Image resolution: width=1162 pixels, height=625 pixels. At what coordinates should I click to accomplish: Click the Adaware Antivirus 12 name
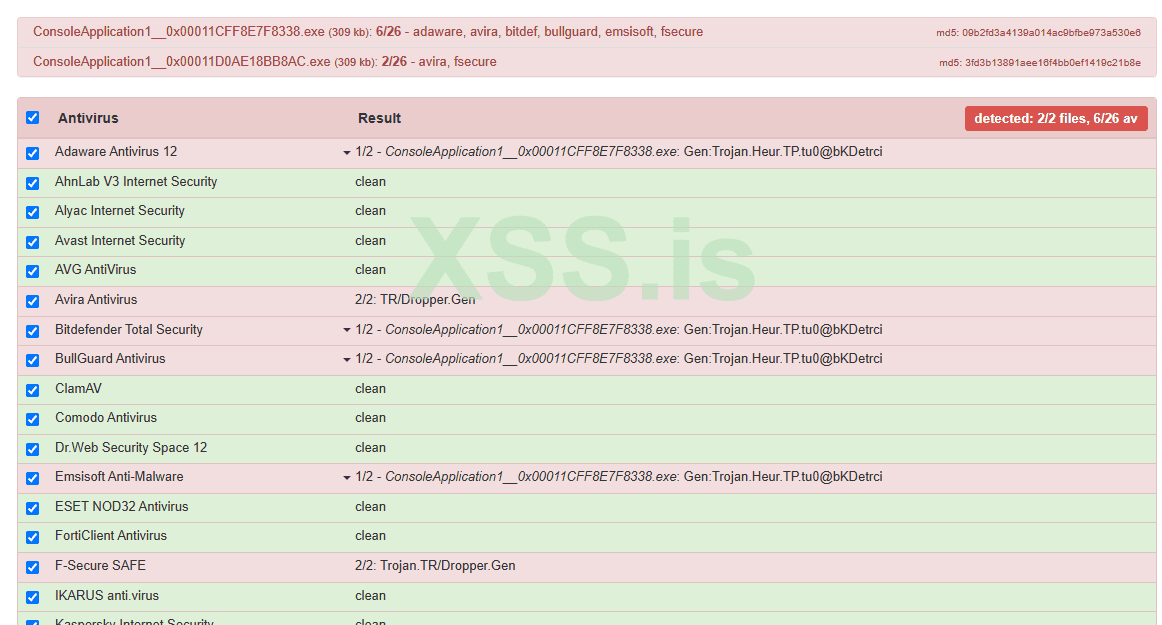pyautogui.click(x=116, y=151)
